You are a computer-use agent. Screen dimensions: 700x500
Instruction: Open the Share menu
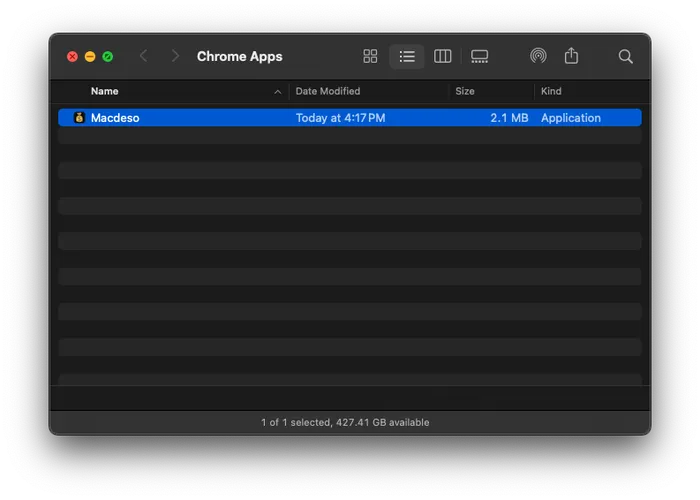[571, 56]
